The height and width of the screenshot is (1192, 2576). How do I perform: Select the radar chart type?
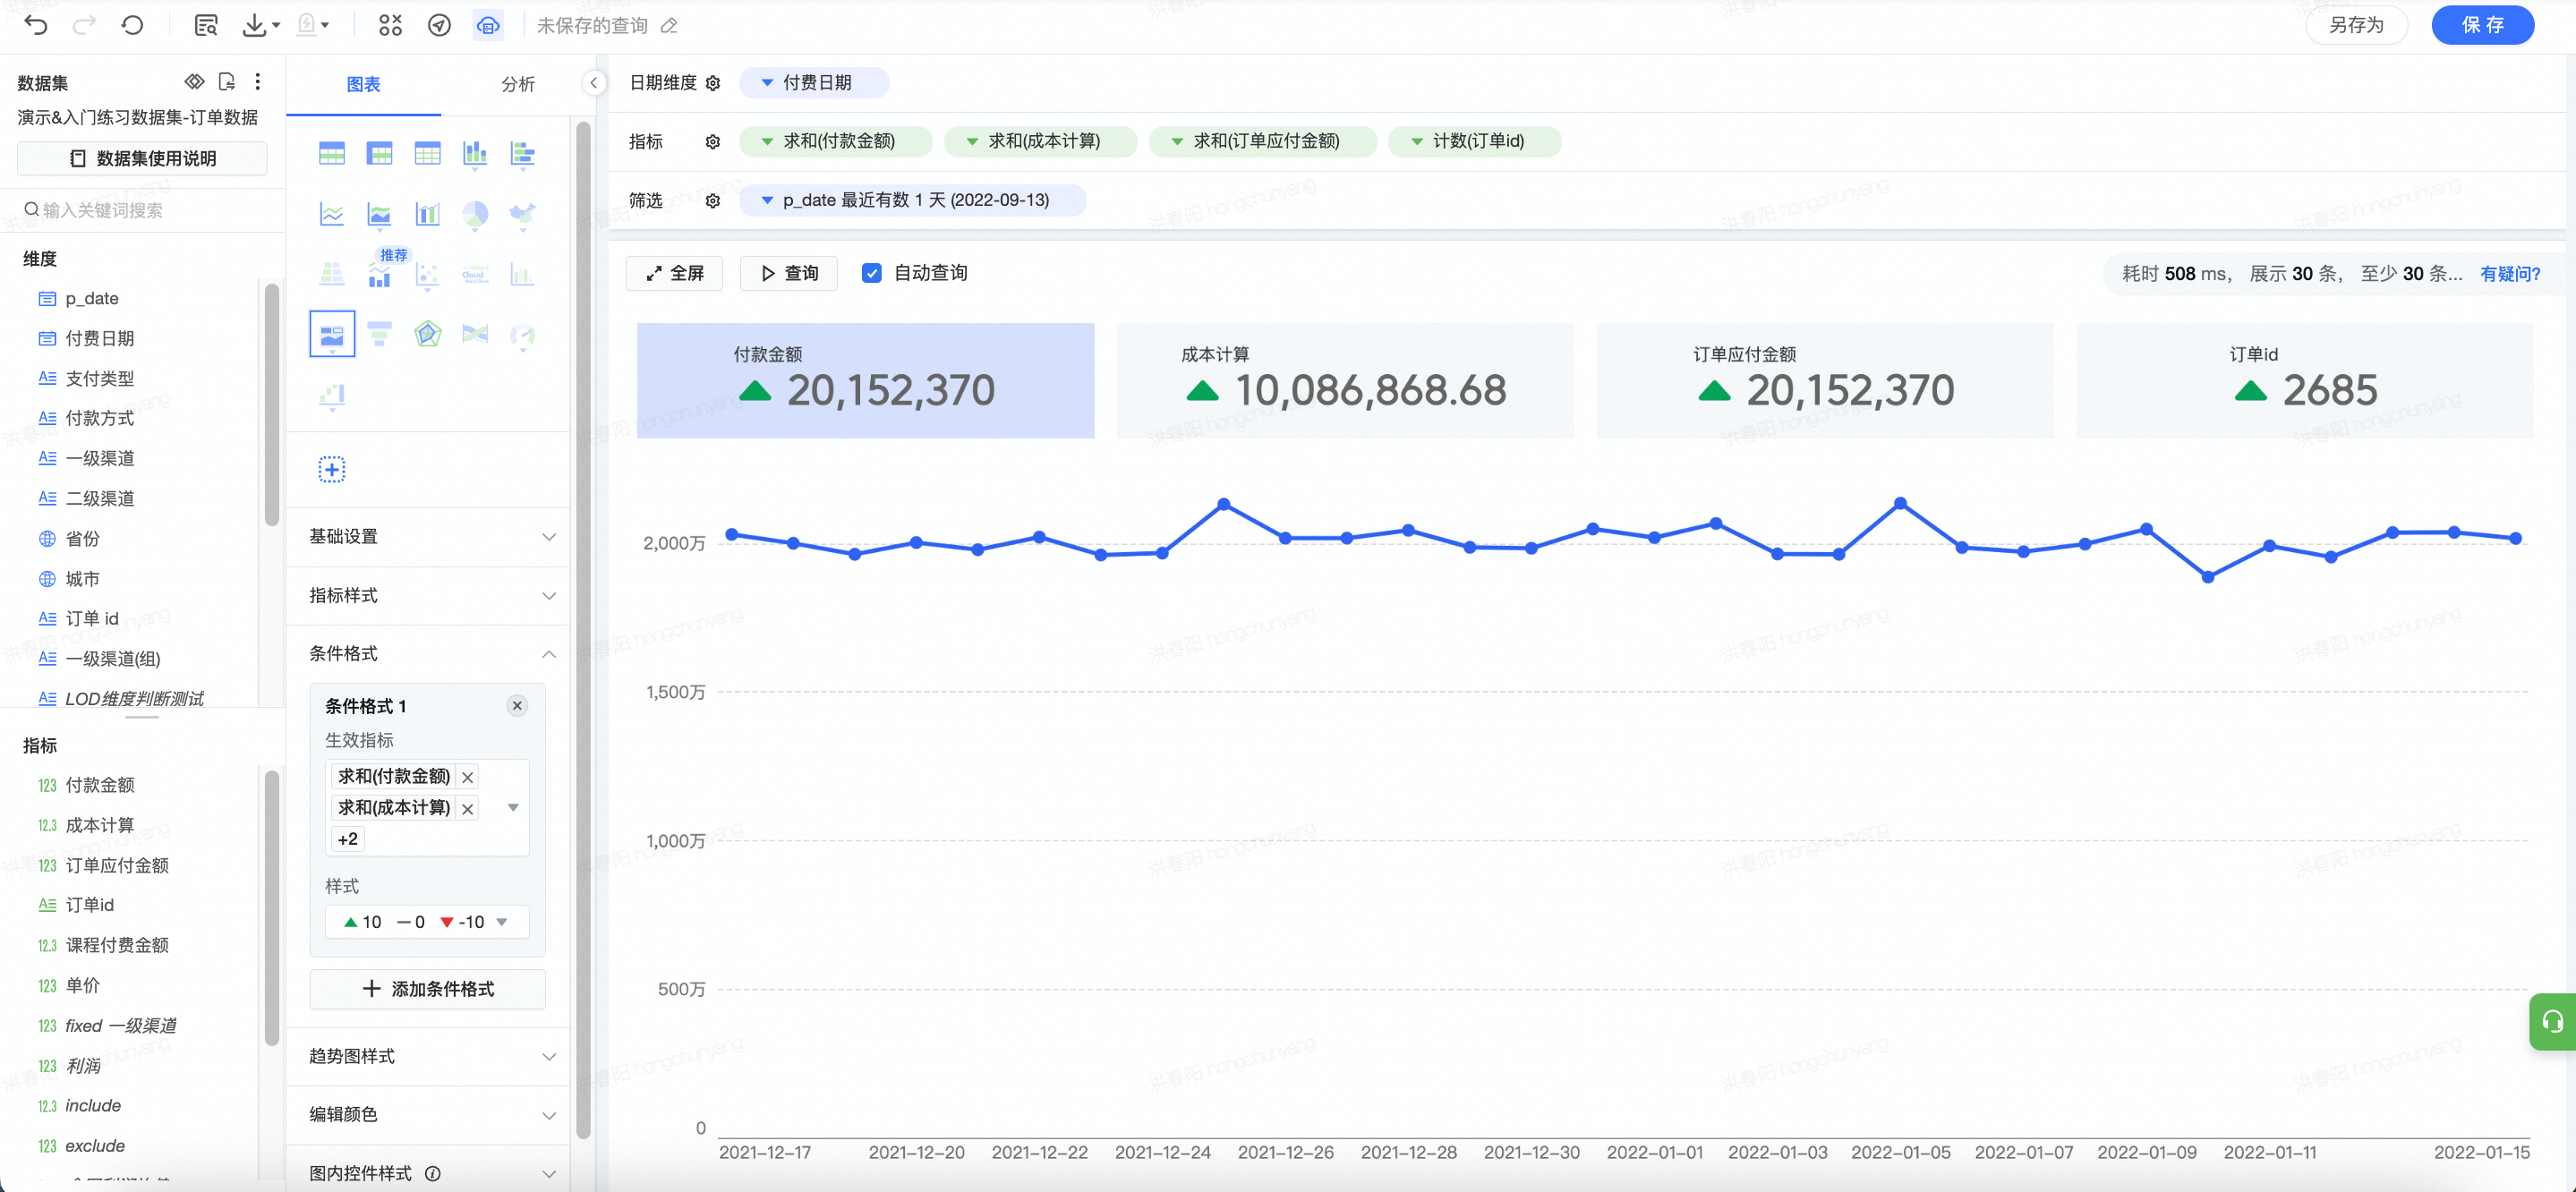point(427,334)
